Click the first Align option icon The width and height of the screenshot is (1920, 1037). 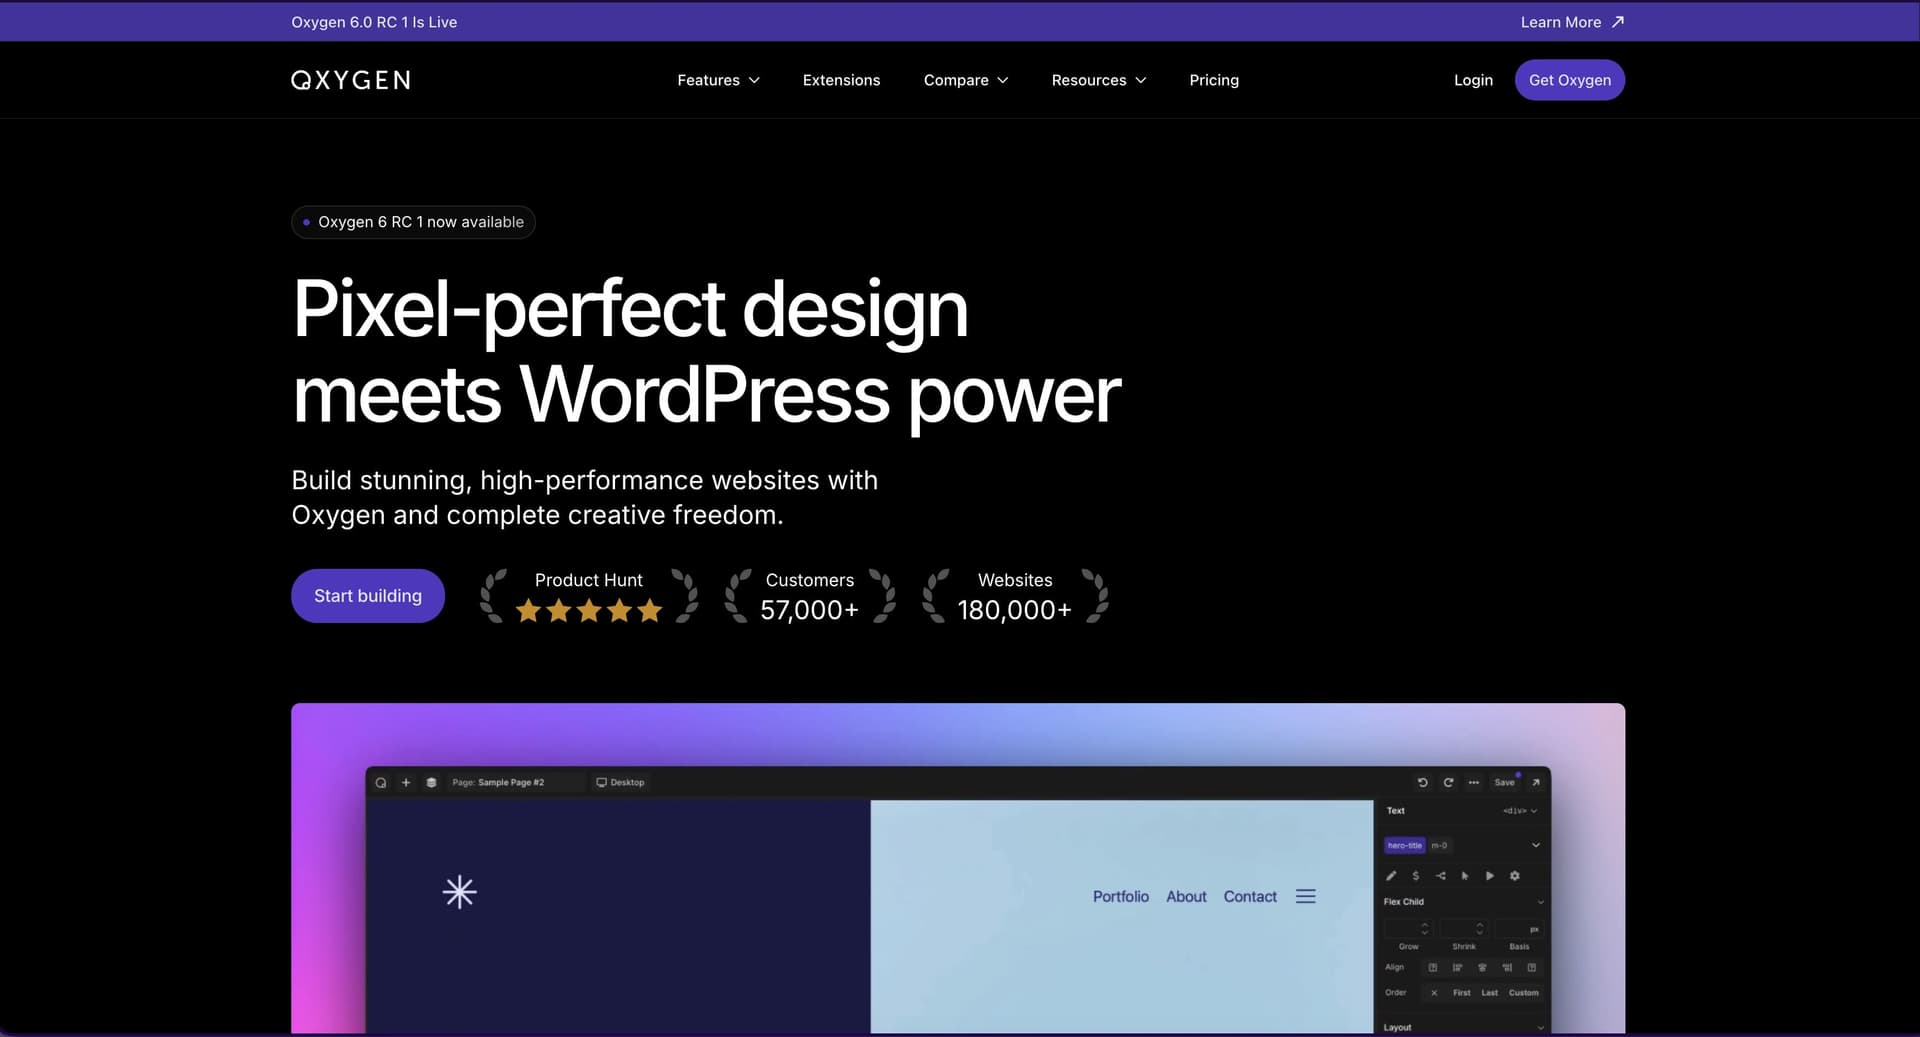[1433, 968]
